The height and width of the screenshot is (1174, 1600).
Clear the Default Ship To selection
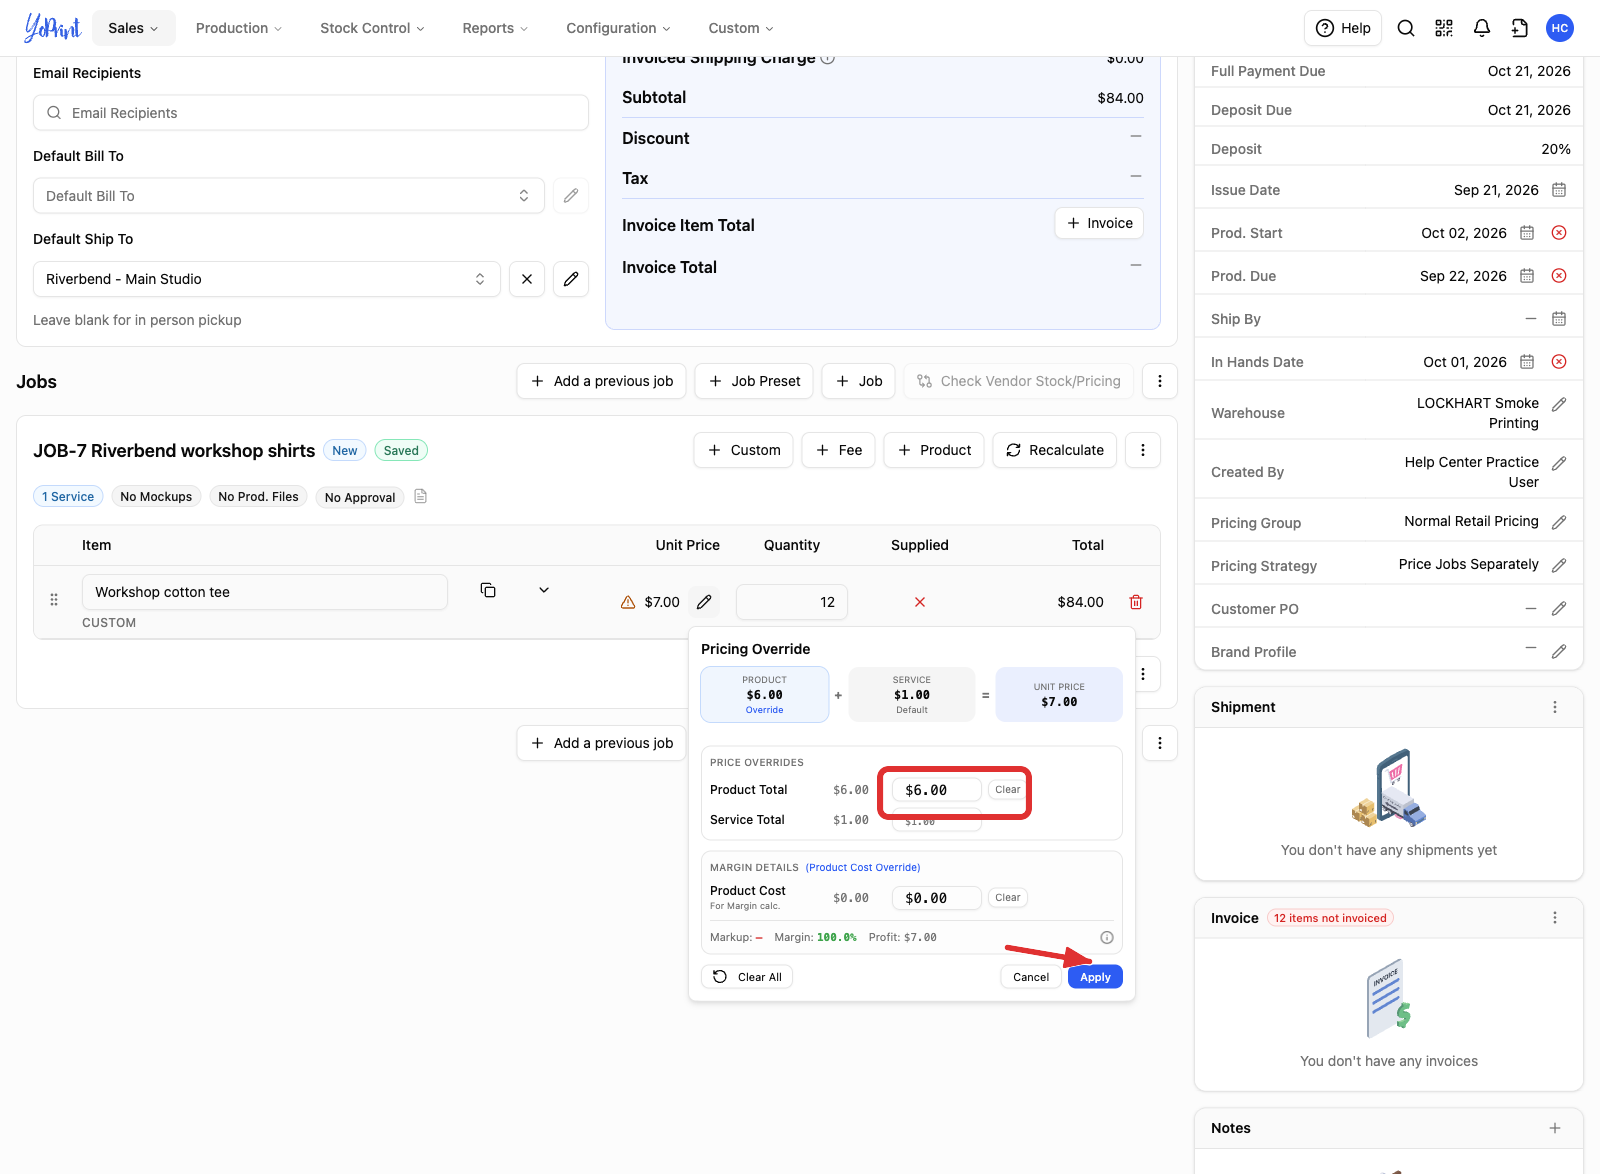click(527, 279)
